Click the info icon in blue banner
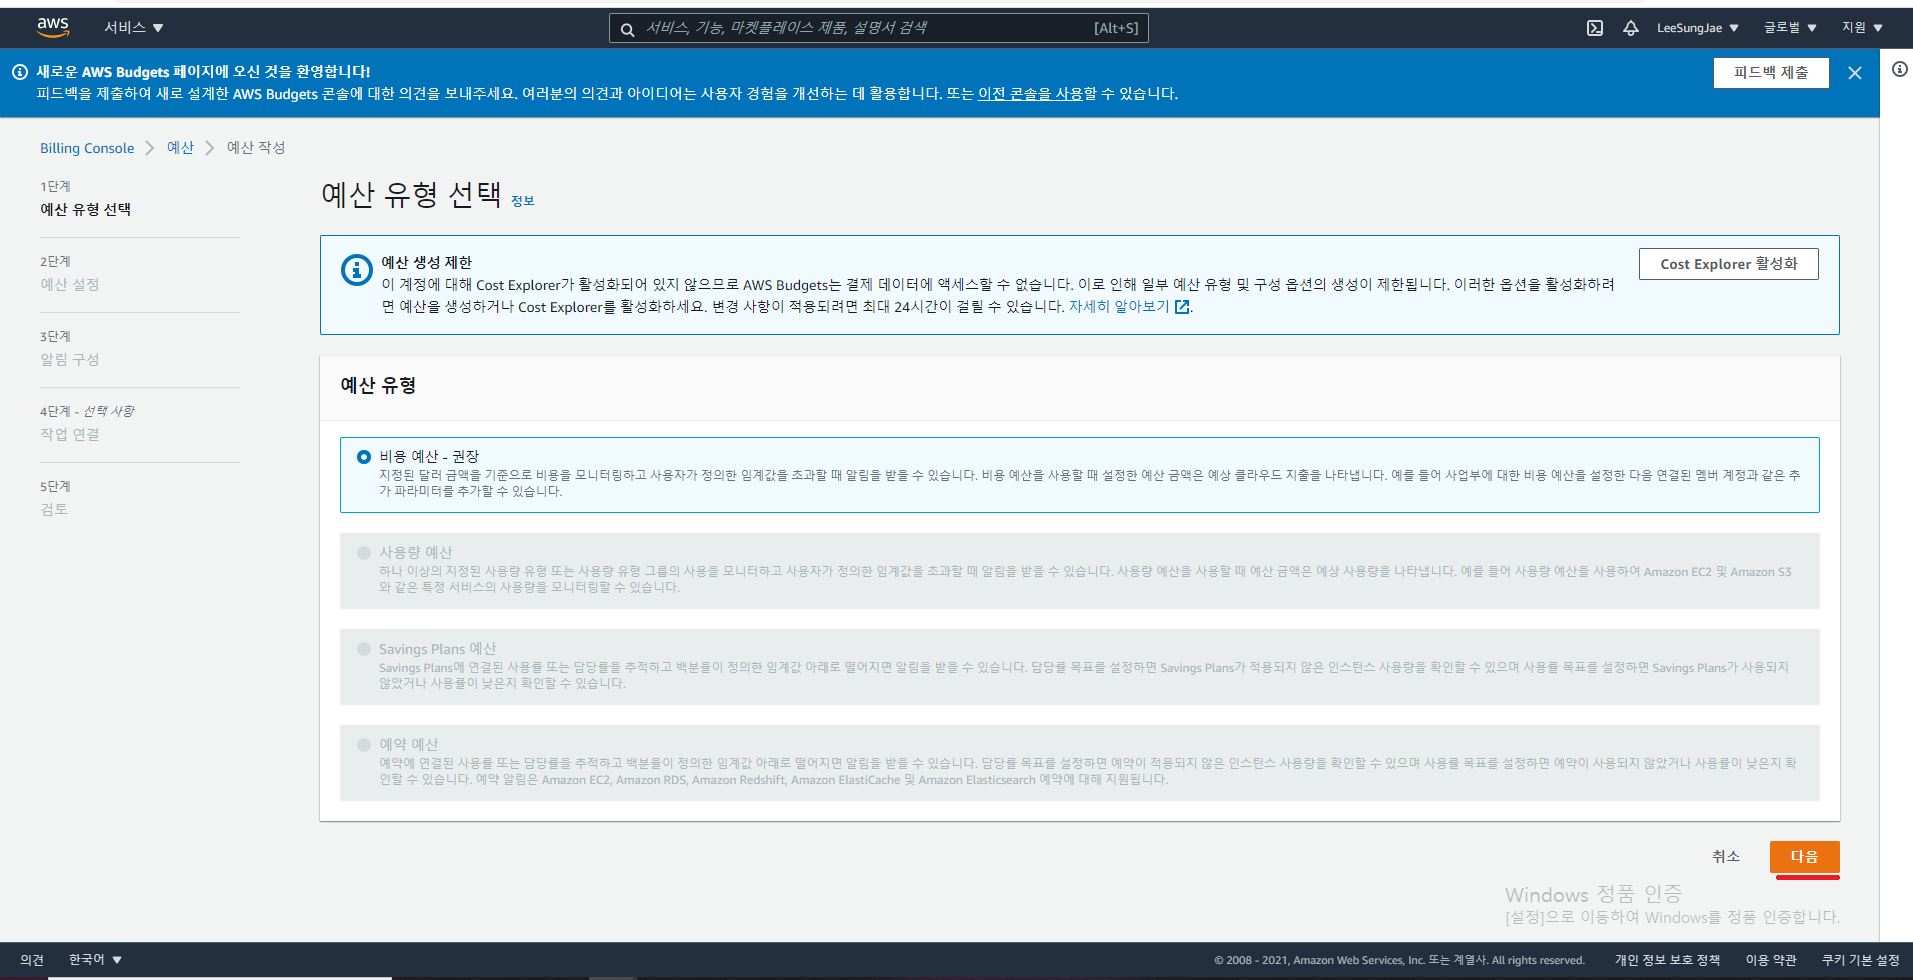1913x980 pixels. [19, 72]
